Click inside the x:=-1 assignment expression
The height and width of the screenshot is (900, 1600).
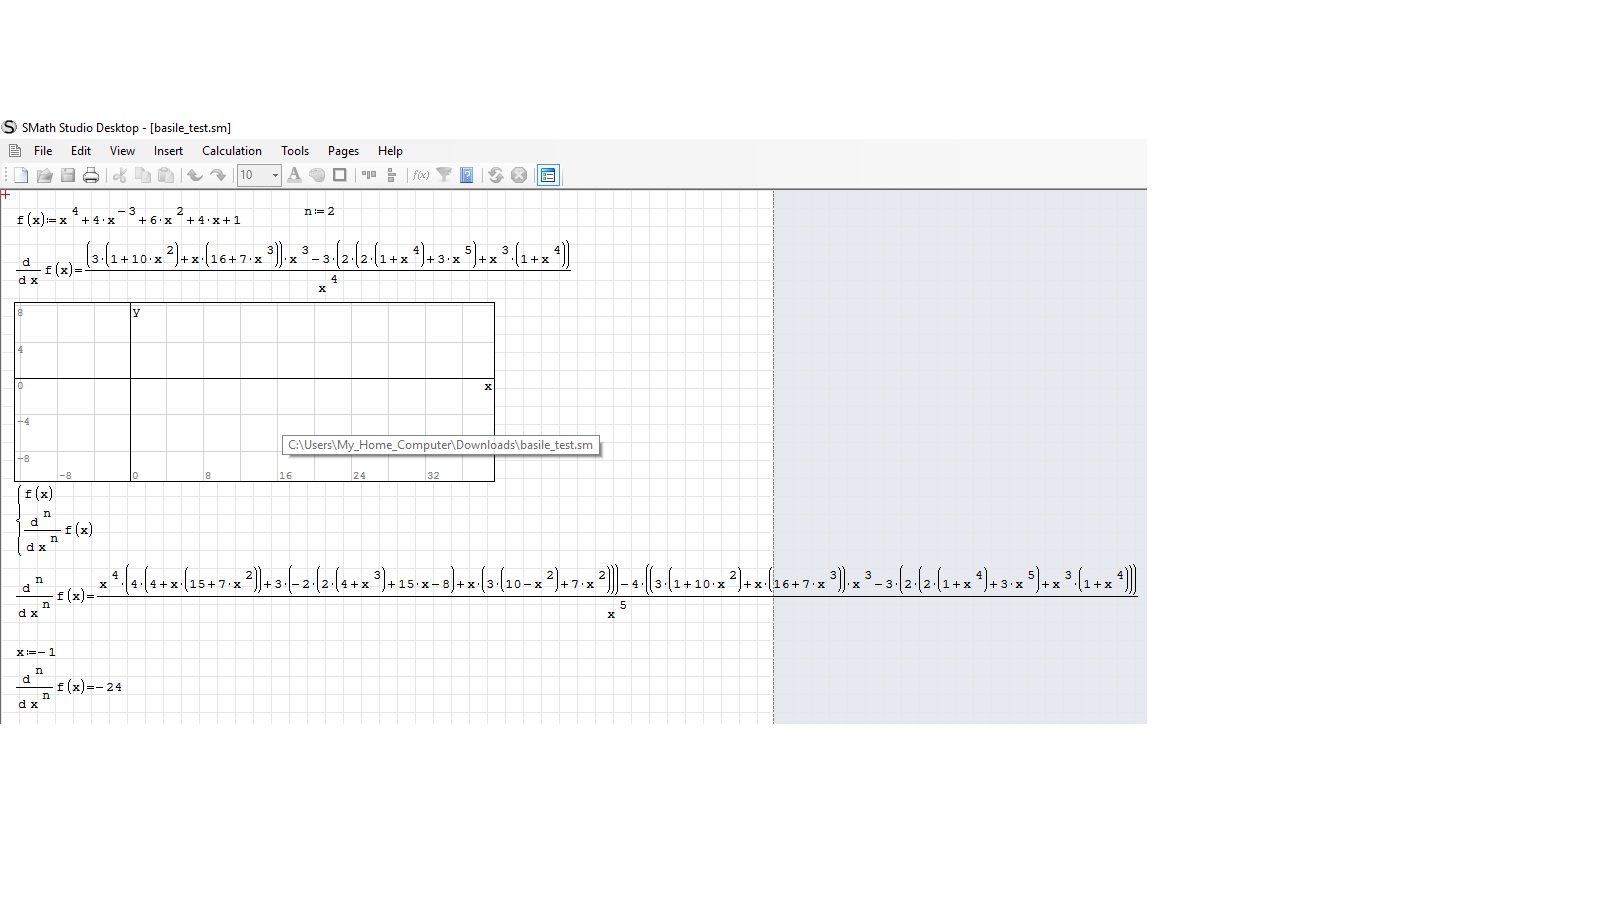[36, 651]
